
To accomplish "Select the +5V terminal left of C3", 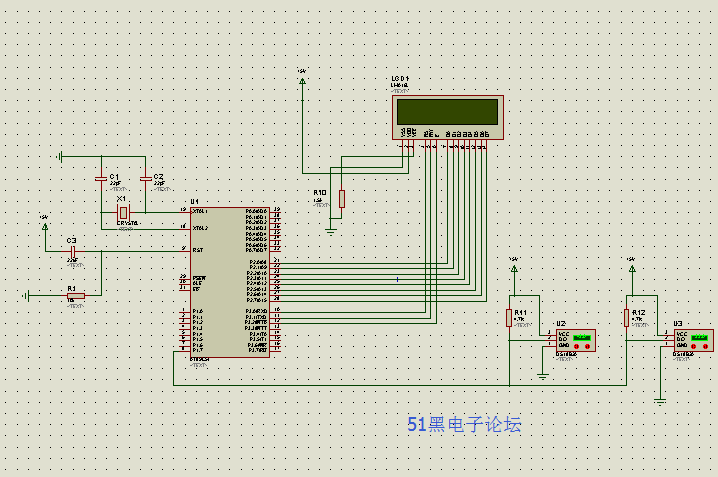I will pos(44,224).
